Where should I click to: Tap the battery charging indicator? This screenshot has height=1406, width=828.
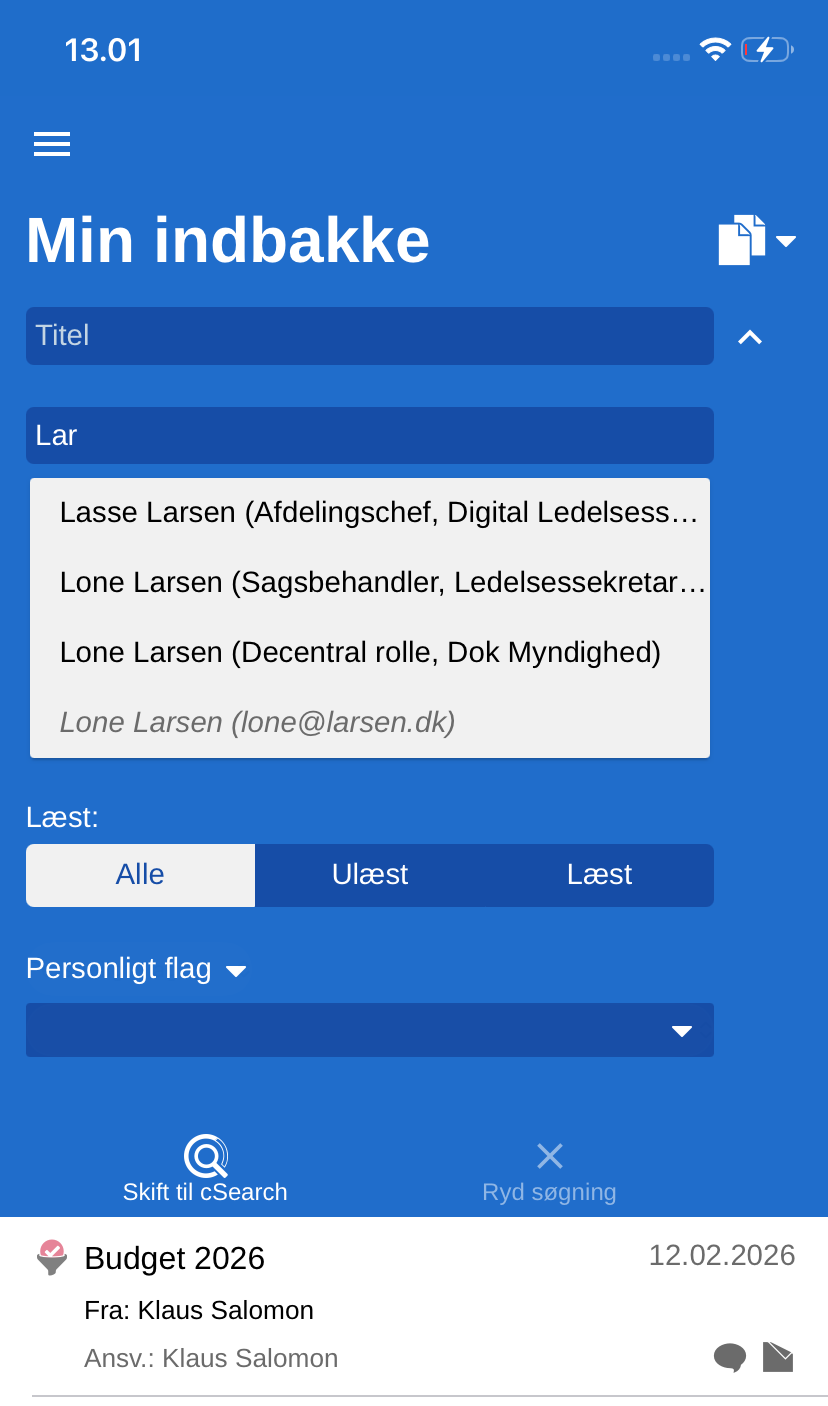click(x=767, y=49)
